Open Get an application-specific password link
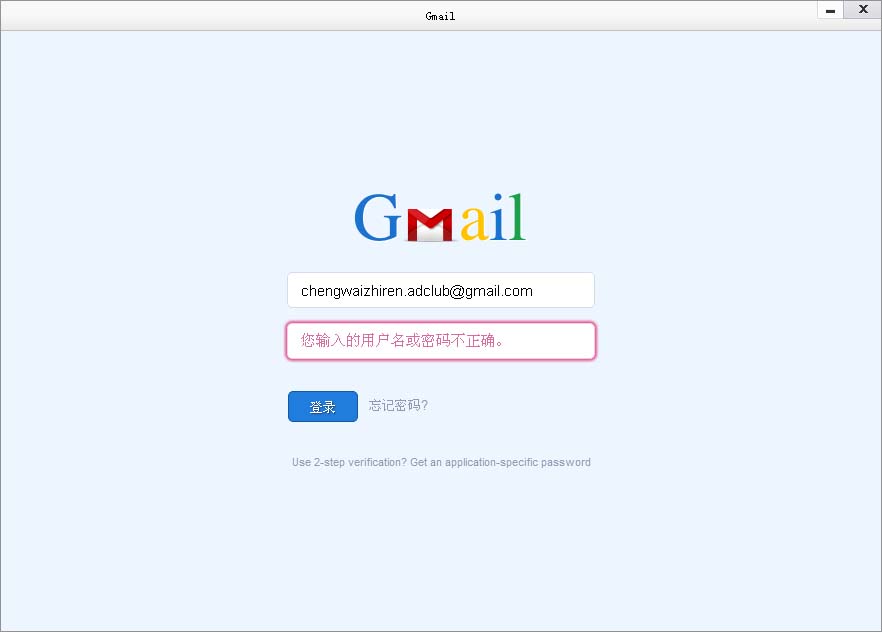Image resolution: width=882 pixels, height=632 pixels. [x=500, y=462]
